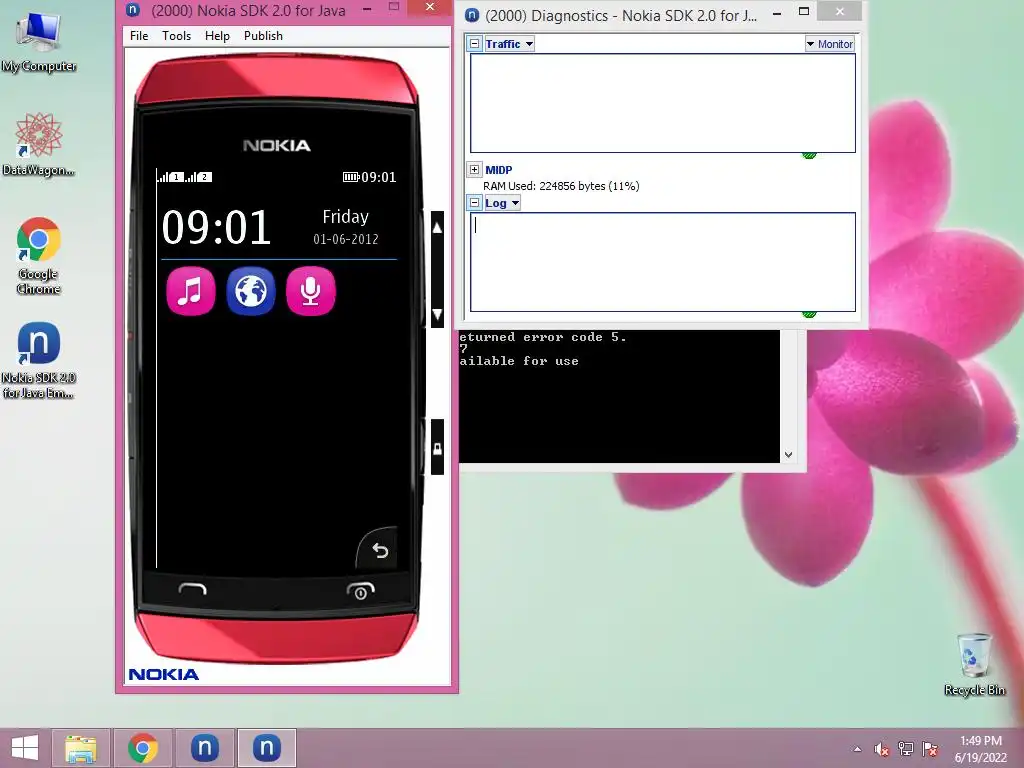Open the Publish menu in Nokia SDK

coord(263,36)
